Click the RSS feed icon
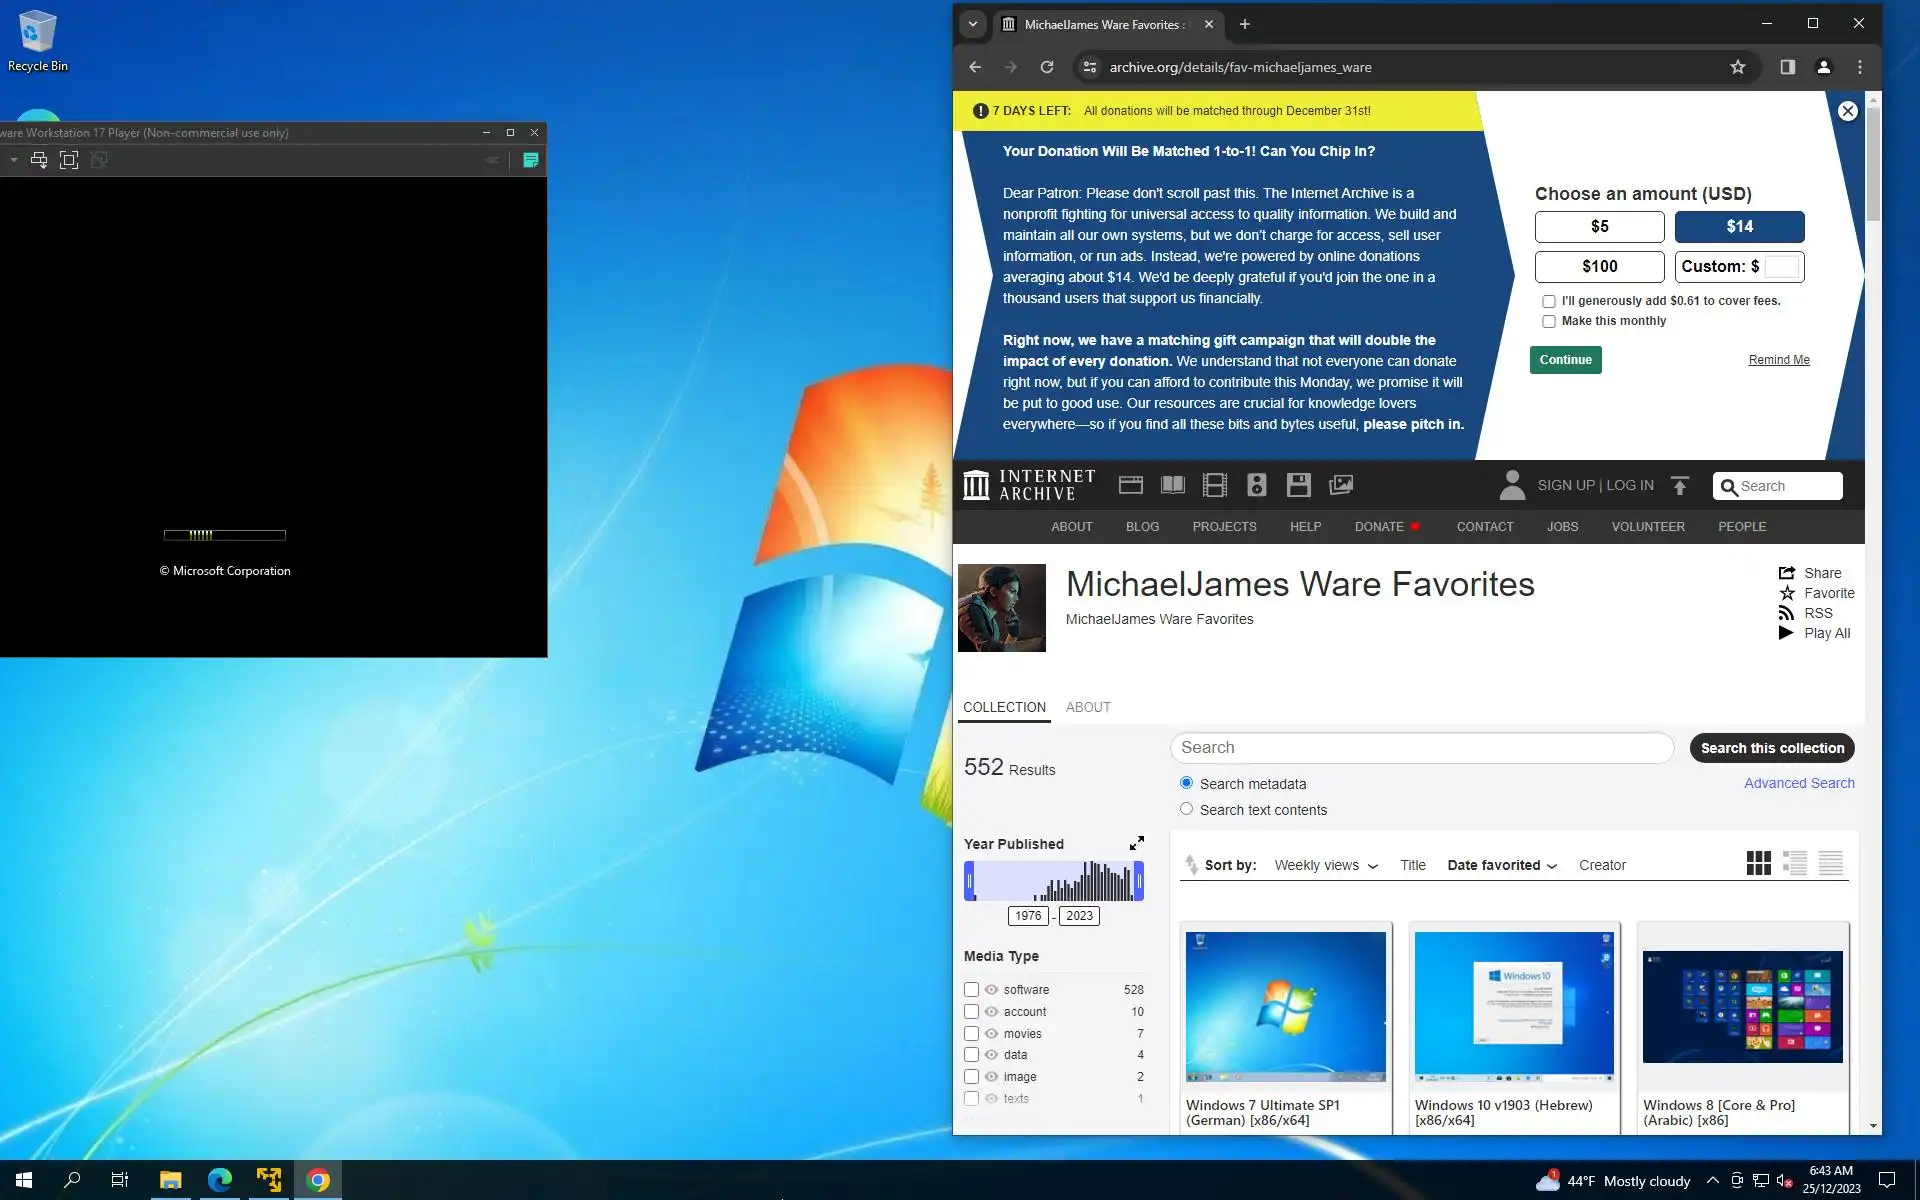Image resolution: width=1920 pixels, height=1200 pixels. (x=1786, y=613)
